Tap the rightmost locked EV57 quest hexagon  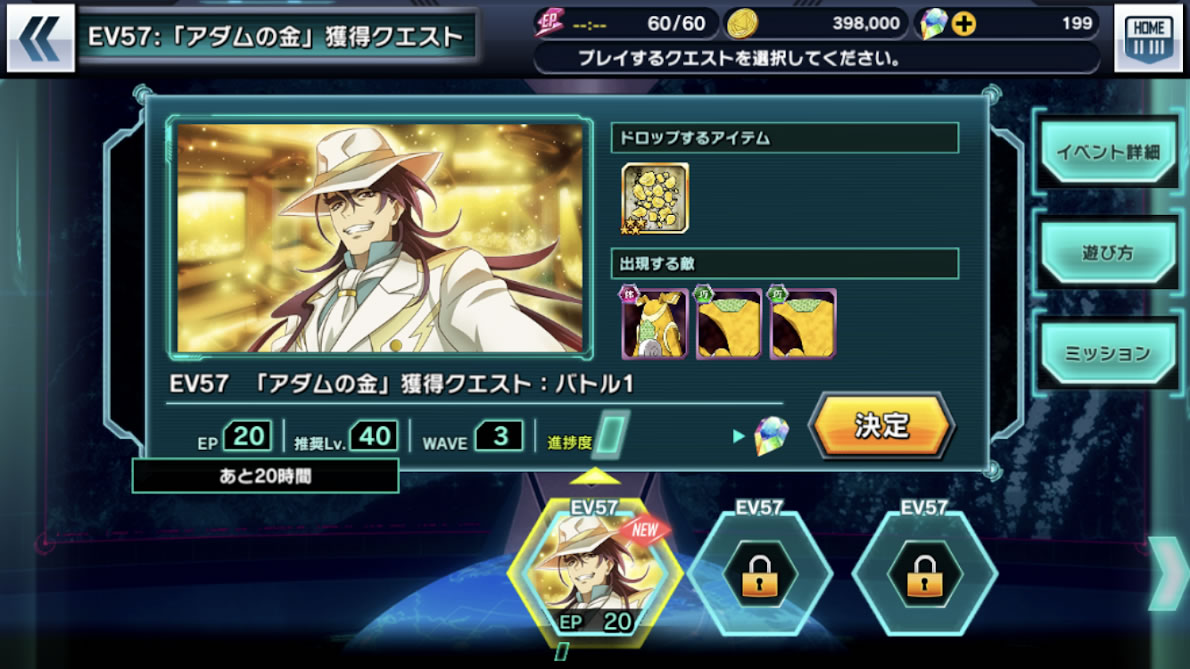tap(924, 574)
